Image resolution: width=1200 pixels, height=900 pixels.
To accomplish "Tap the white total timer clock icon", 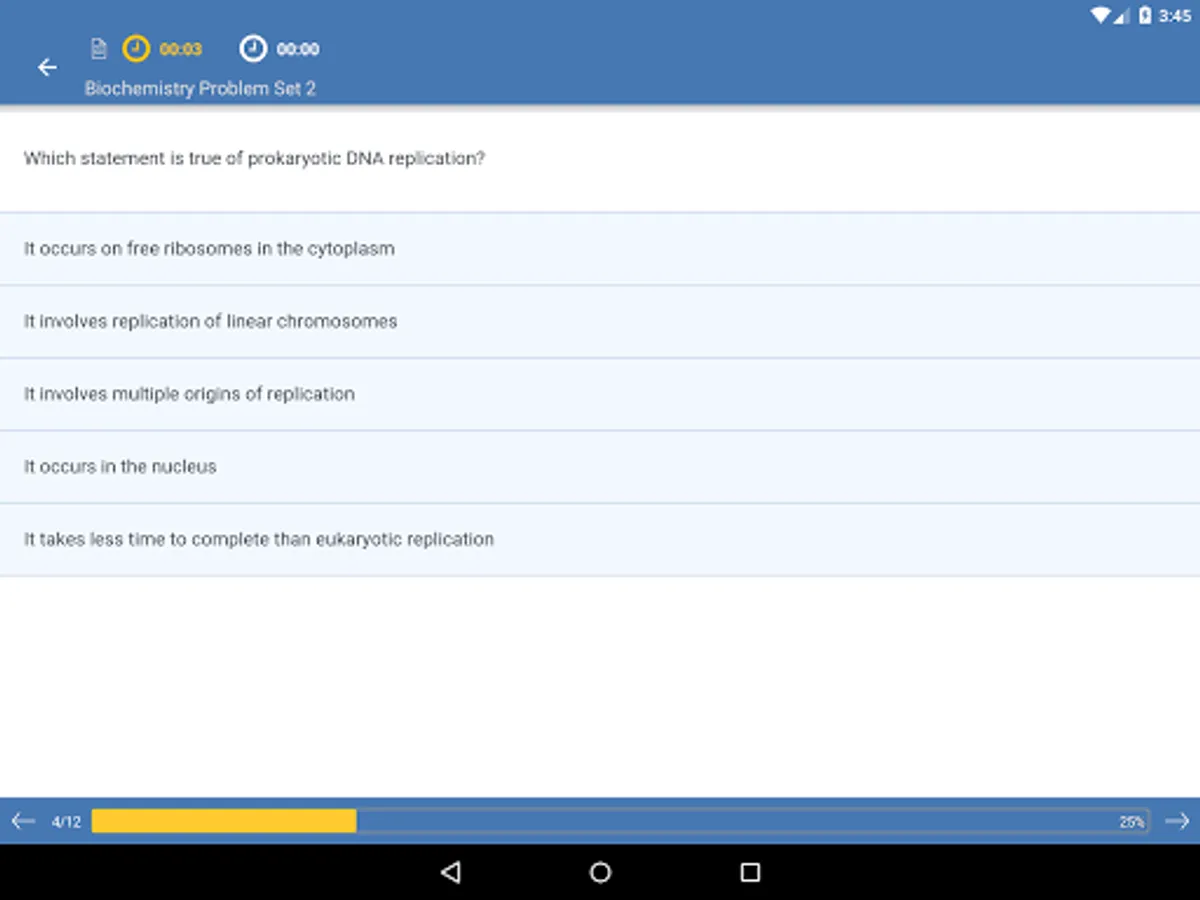I will (253, 48).
